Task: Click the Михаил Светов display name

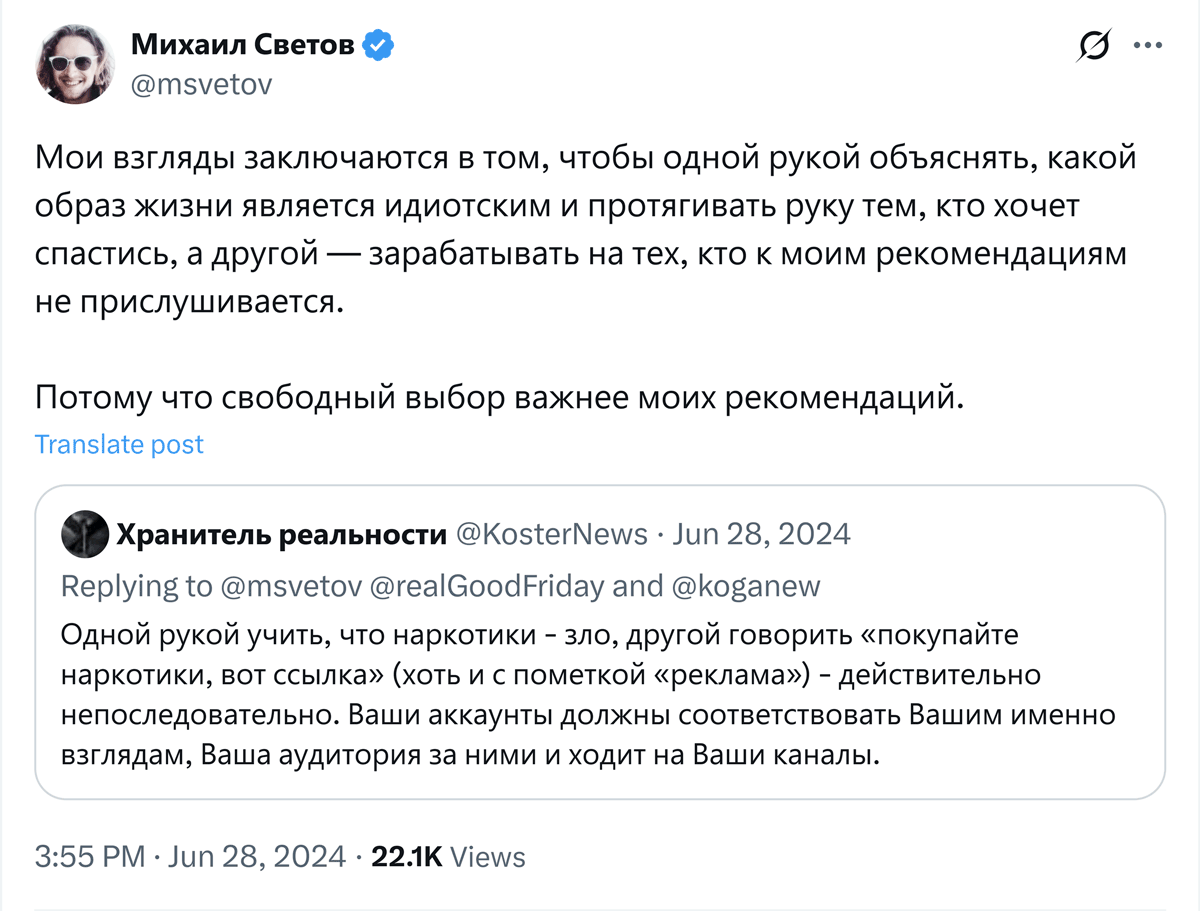Action: [243, 45]
